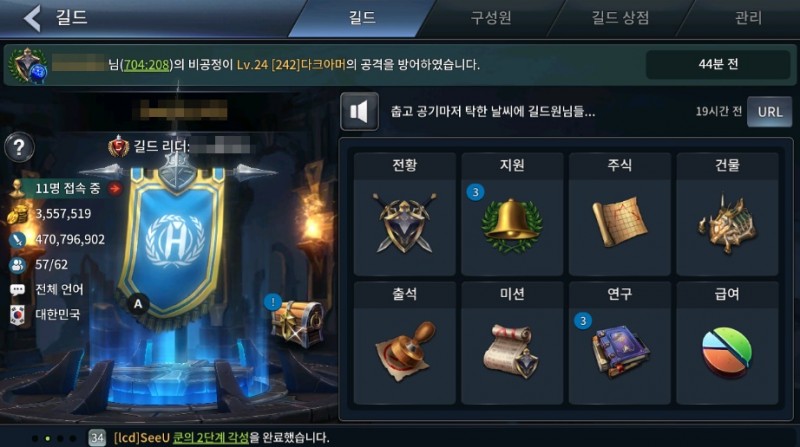Open the 급여 pie chart icon
Screen dimensions: 800x447
[727, 352]
